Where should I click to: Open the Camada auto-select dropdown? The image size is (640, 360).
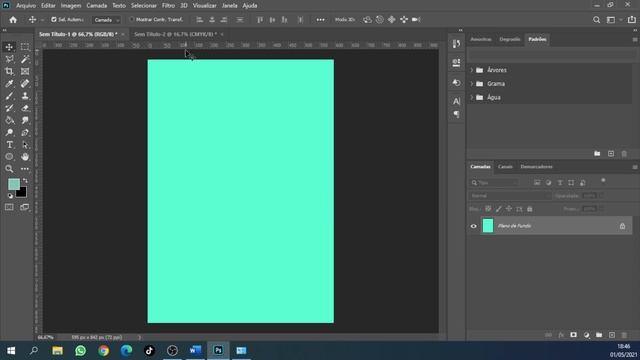(x=106, y=20)
